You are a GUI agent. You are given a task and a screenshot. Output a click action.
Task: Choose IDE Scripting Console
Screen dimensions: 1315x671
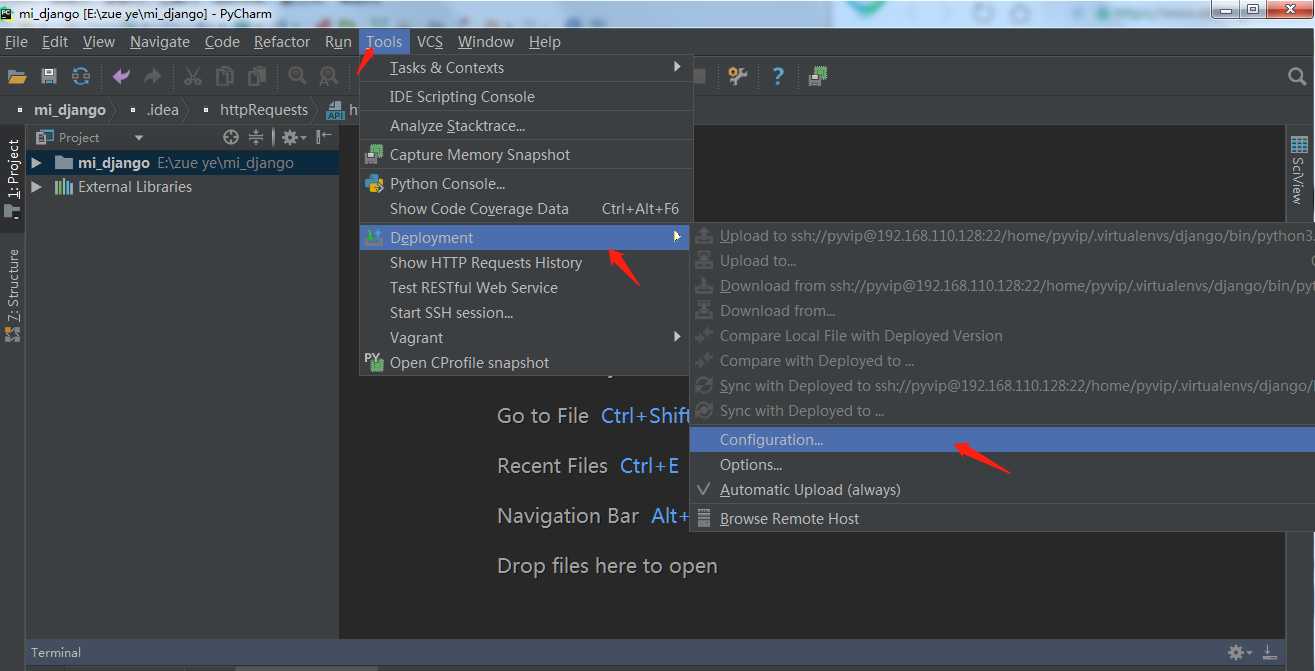[x=526, y=97]
